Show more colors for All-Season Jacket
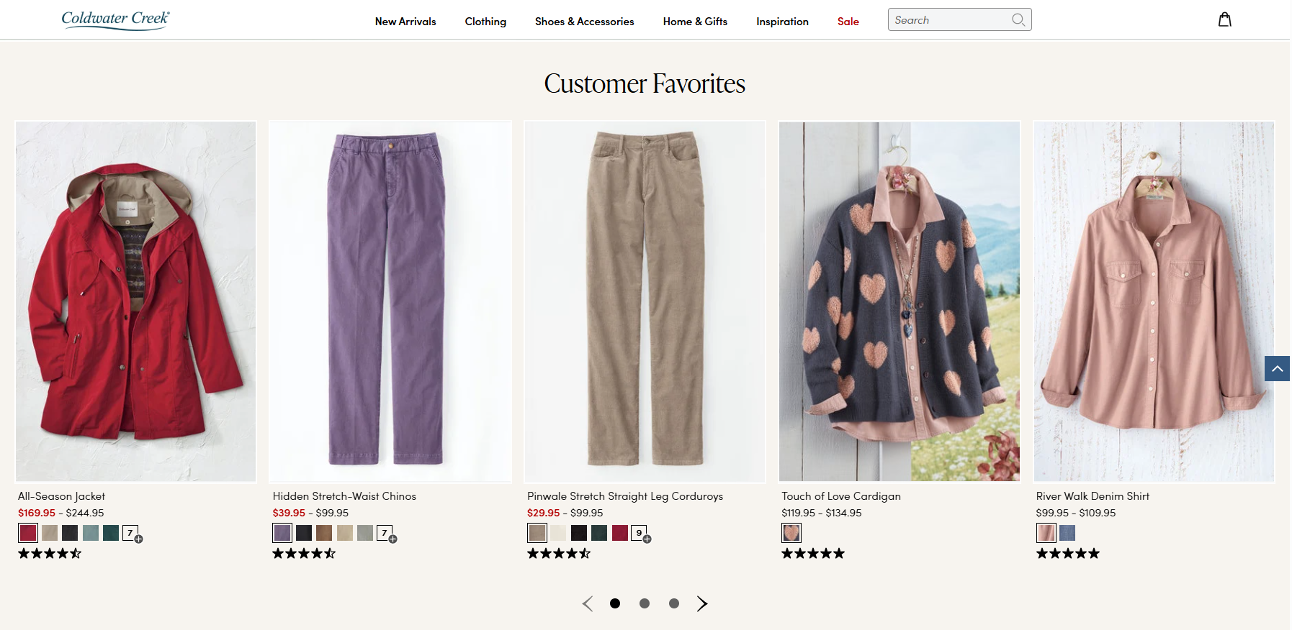 pyautogui.click(x=131, y=533)
